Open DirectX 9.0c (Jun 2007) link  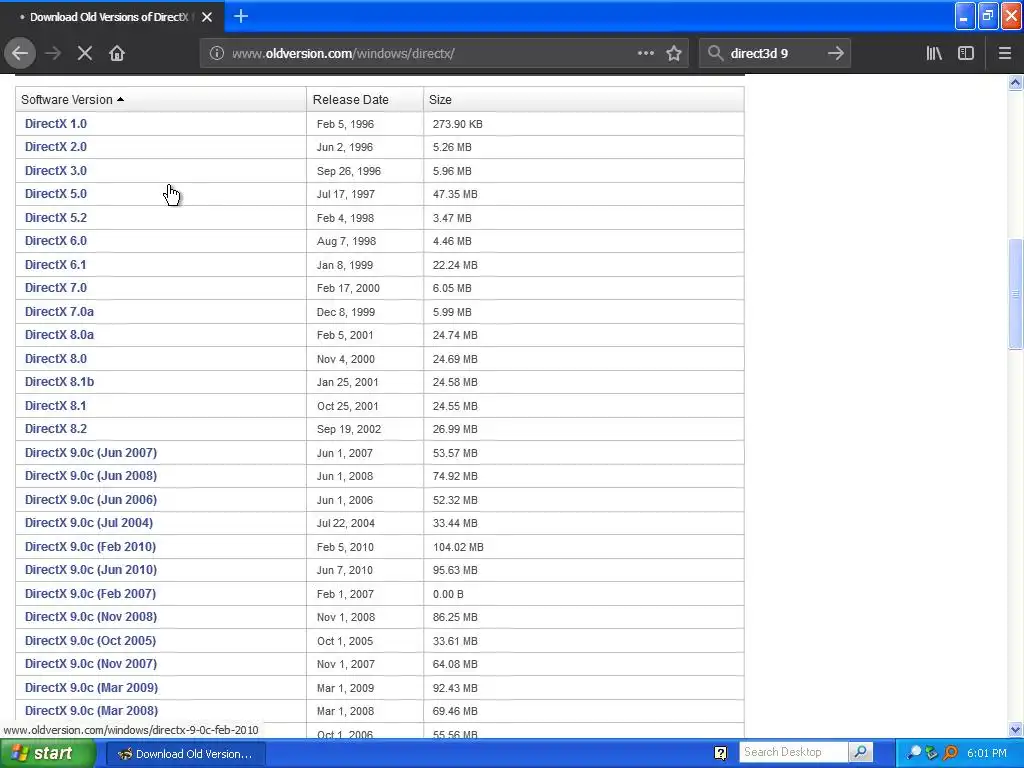pos(91,453)
